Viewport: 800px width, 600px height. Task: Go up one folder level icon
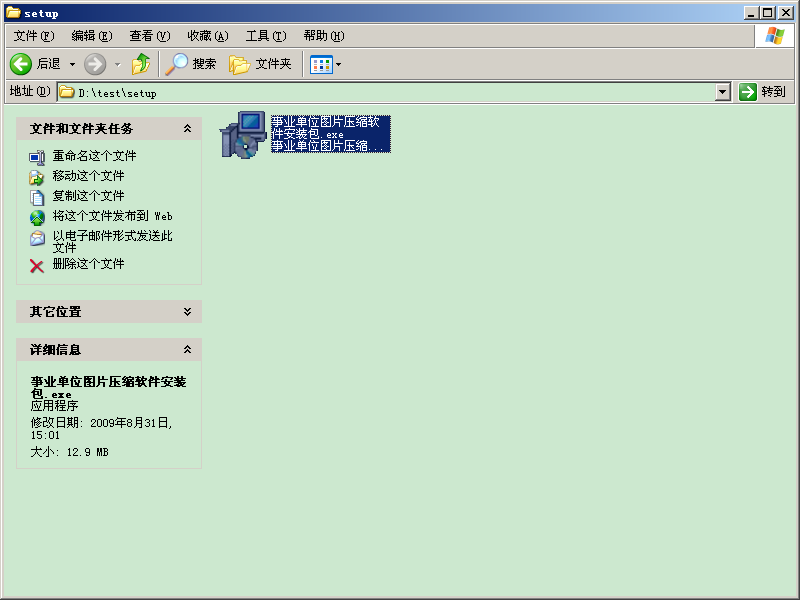(x=141, y=64)
